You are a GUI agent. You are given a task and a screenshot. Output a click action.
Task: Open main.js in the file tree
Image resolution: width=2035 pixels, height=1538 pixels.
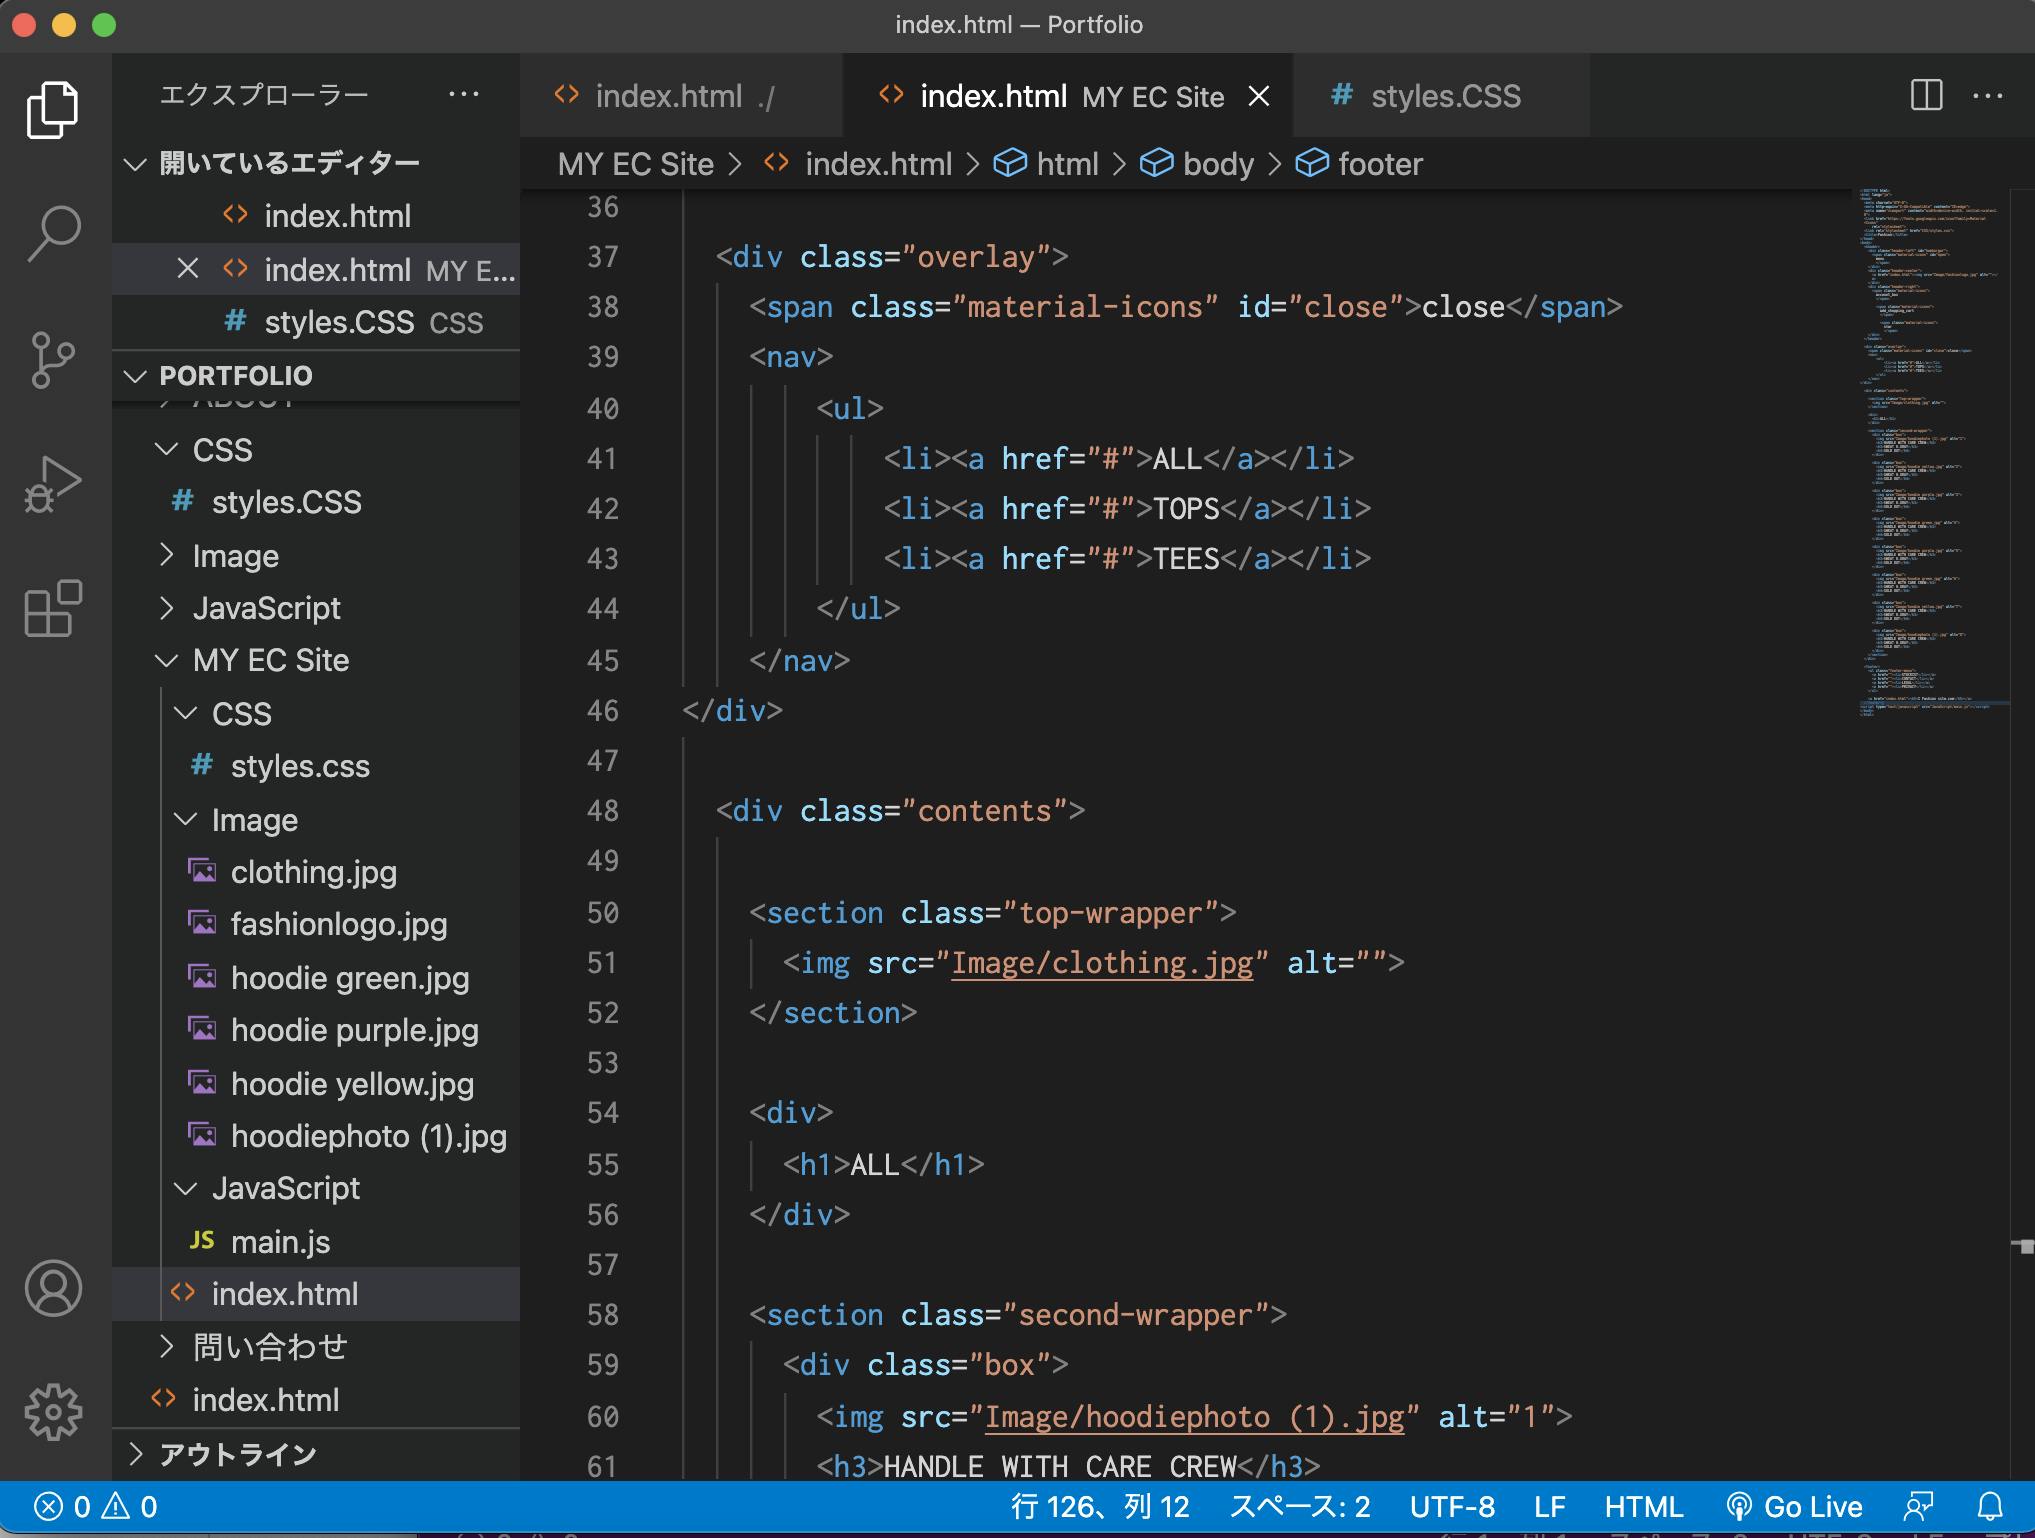pos(280,1242)
